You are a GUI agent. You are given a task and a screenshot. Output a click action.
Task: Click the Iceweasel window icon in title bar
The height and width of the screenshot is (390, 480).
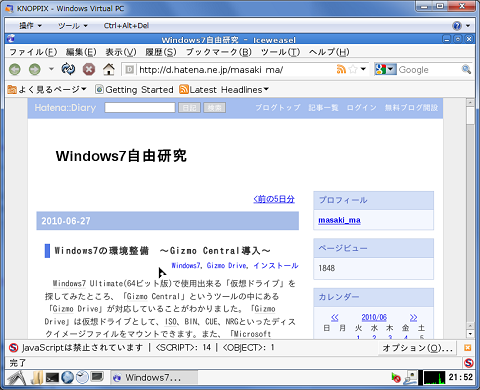pyautogui.click(x=11, y=39)
